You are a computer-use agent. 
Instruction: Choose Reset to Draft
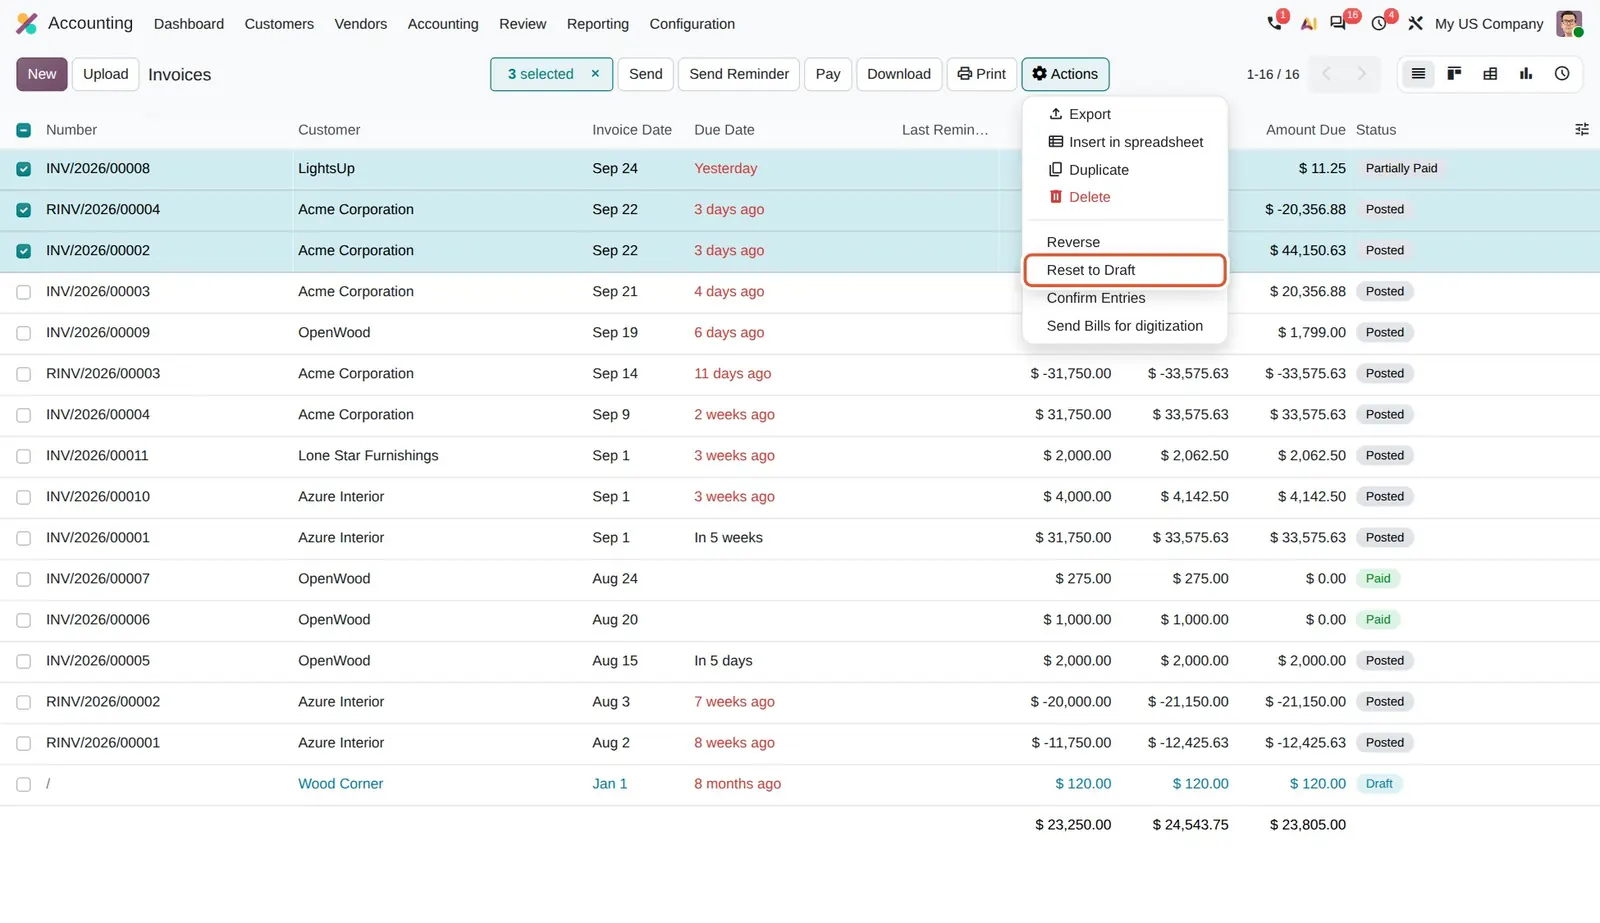[1125, 270]
